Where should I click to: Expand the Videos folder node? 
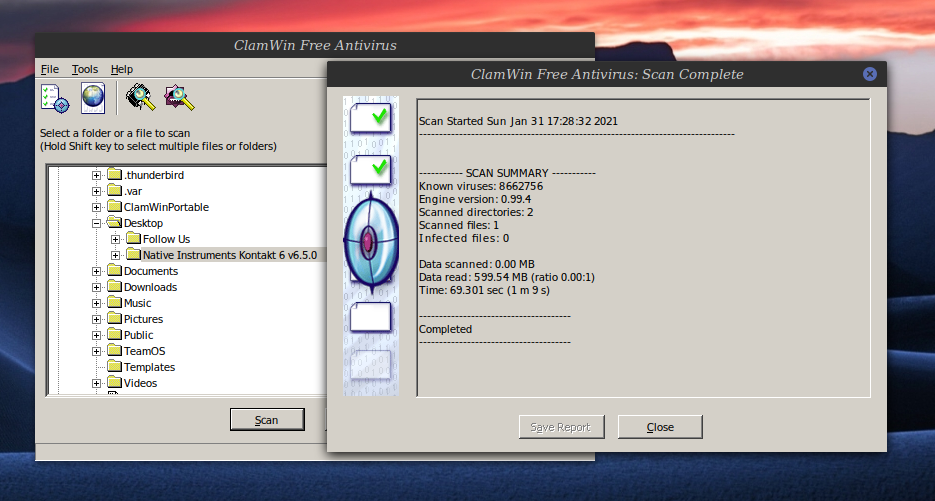click(x=96, y=384)
